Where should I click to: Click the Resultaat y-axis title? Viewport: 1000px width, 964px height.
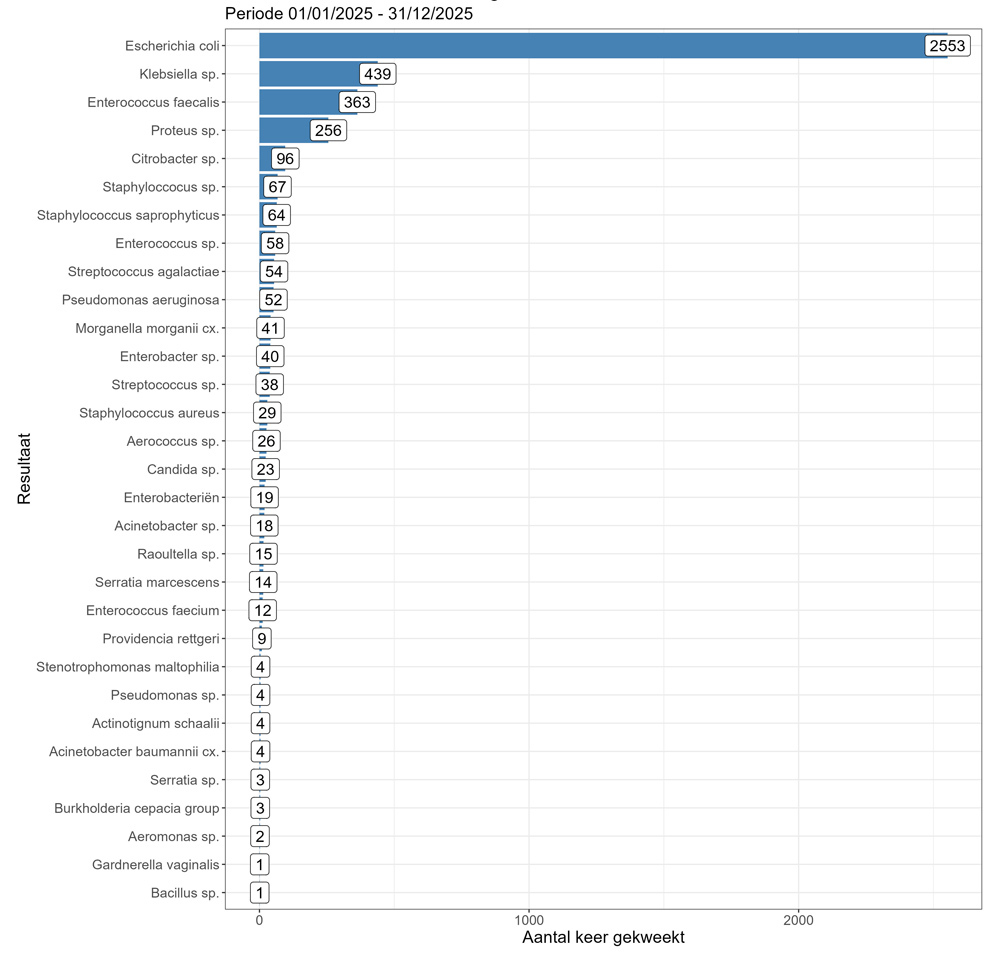tap(25, 468)
